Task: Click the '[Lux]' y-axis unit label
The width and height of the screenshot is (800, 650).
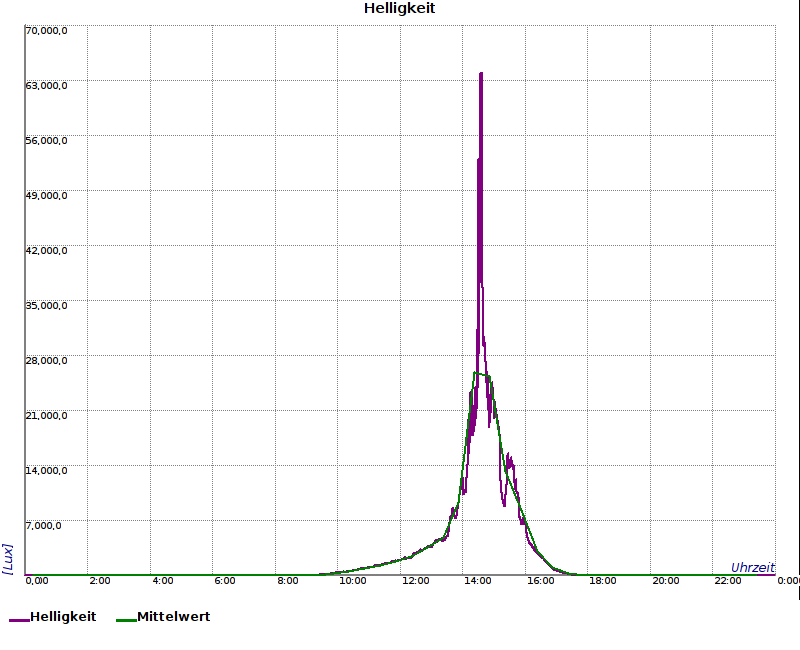Action: (x=7, y=559)
